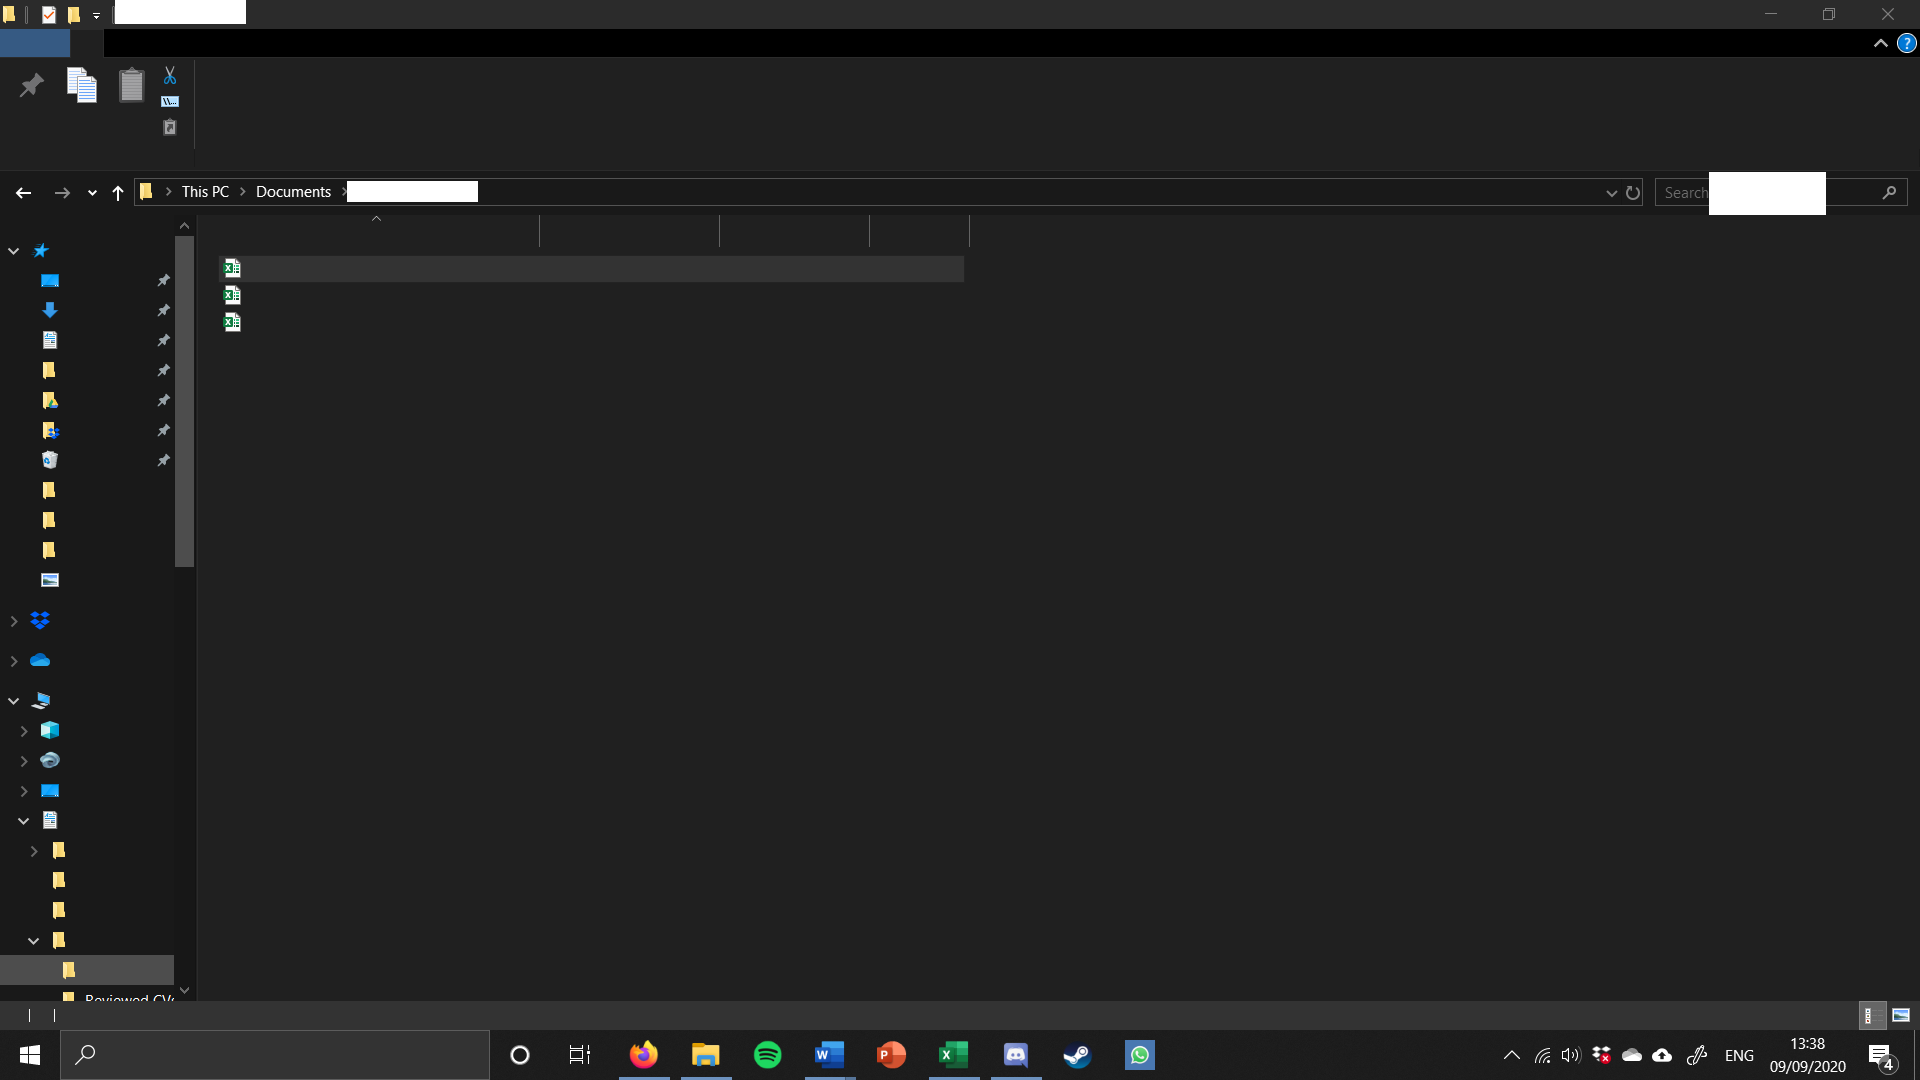This screenshot has width=1920, height=1080.
Task: Go forward using the Forward arrow
Action: point(62,192)
